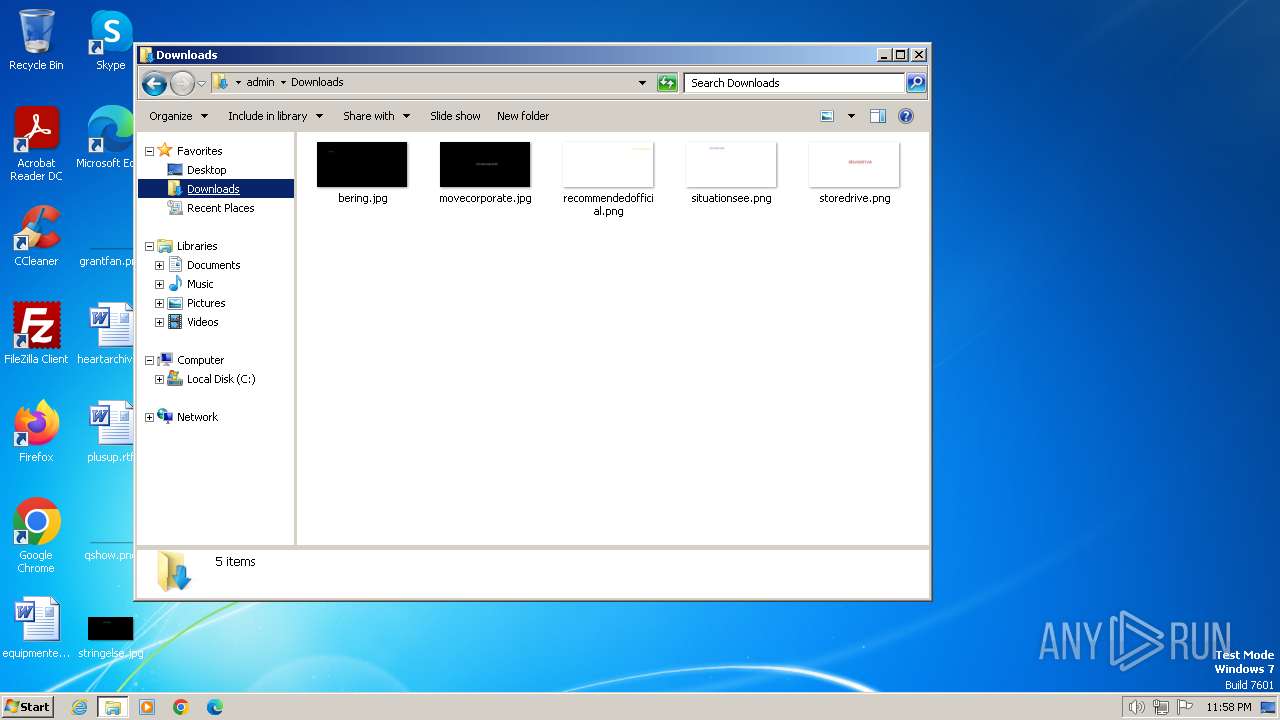Viewport: 1280px width, 720px height.
Task: Open the Share with menu
Action: 376,116
